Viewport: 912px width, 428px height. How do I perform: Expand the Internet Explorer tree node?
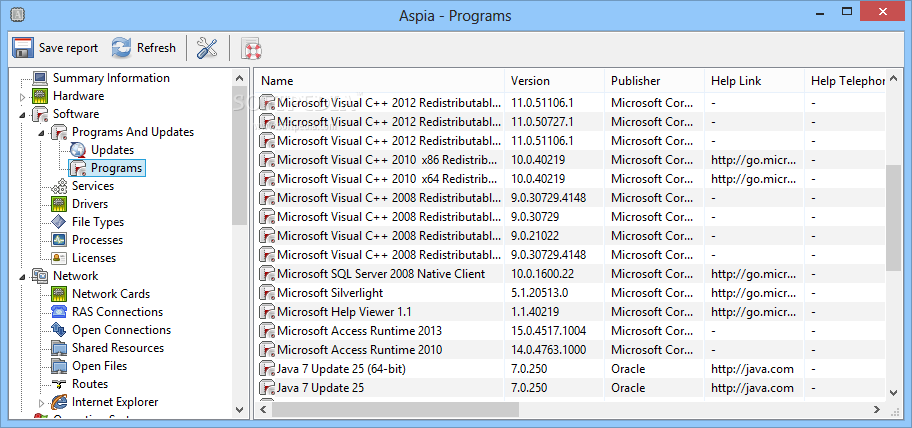[42, 403]
